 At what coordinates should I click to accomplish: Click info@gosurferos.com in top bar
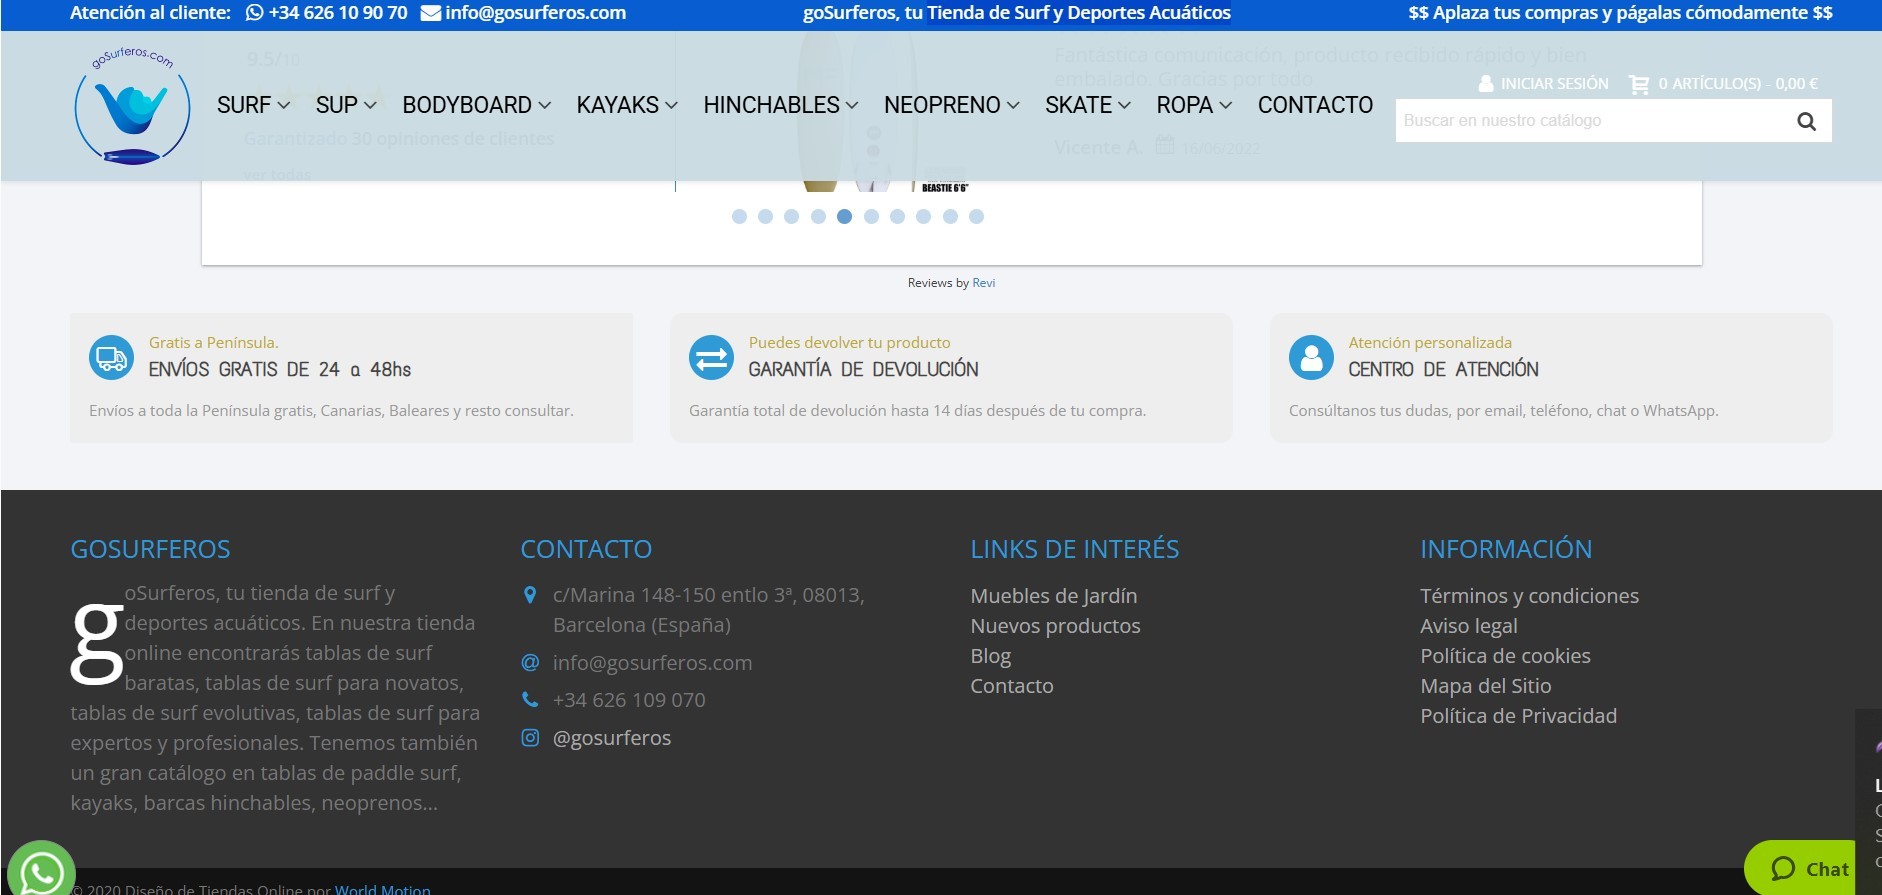tap(535, 13)
